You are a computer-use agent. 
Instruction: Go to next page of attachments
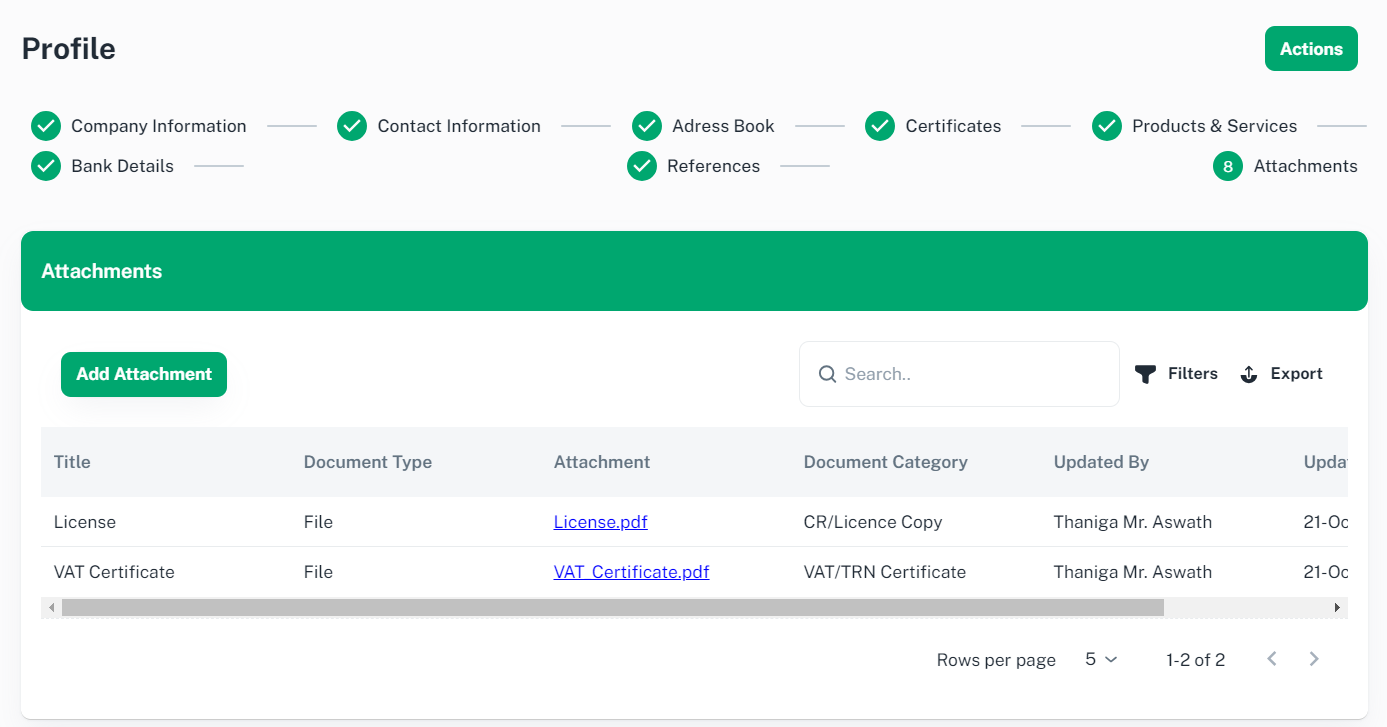1314,659
